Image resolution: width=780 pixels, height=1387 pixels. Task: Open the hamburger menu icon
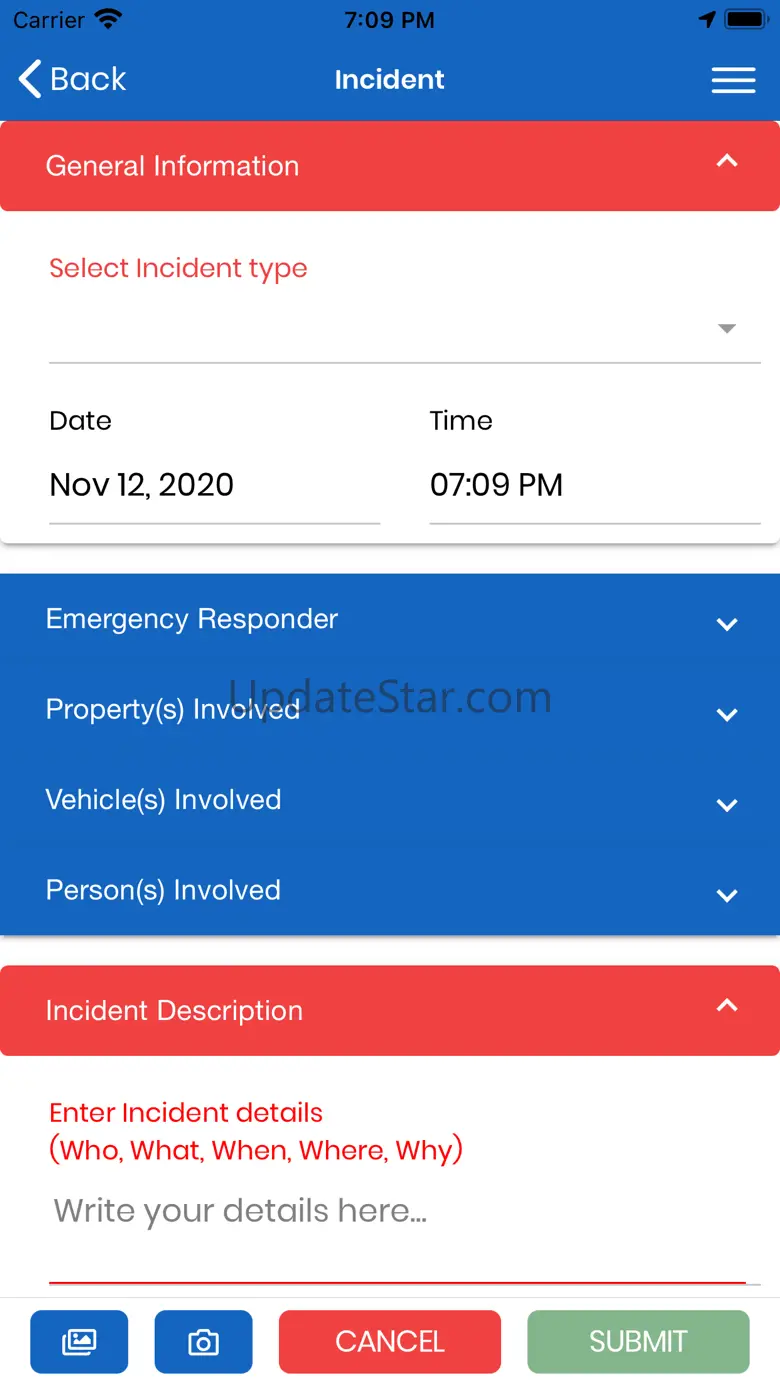coord(733,80)
